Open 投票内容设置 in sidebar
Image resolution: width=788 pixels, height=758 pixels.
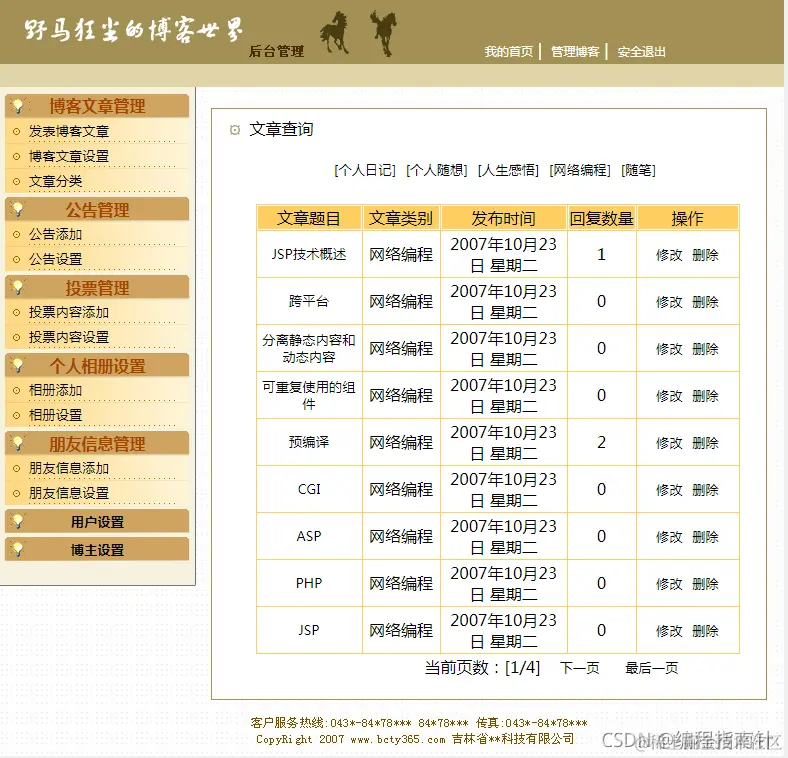(69, 337)
